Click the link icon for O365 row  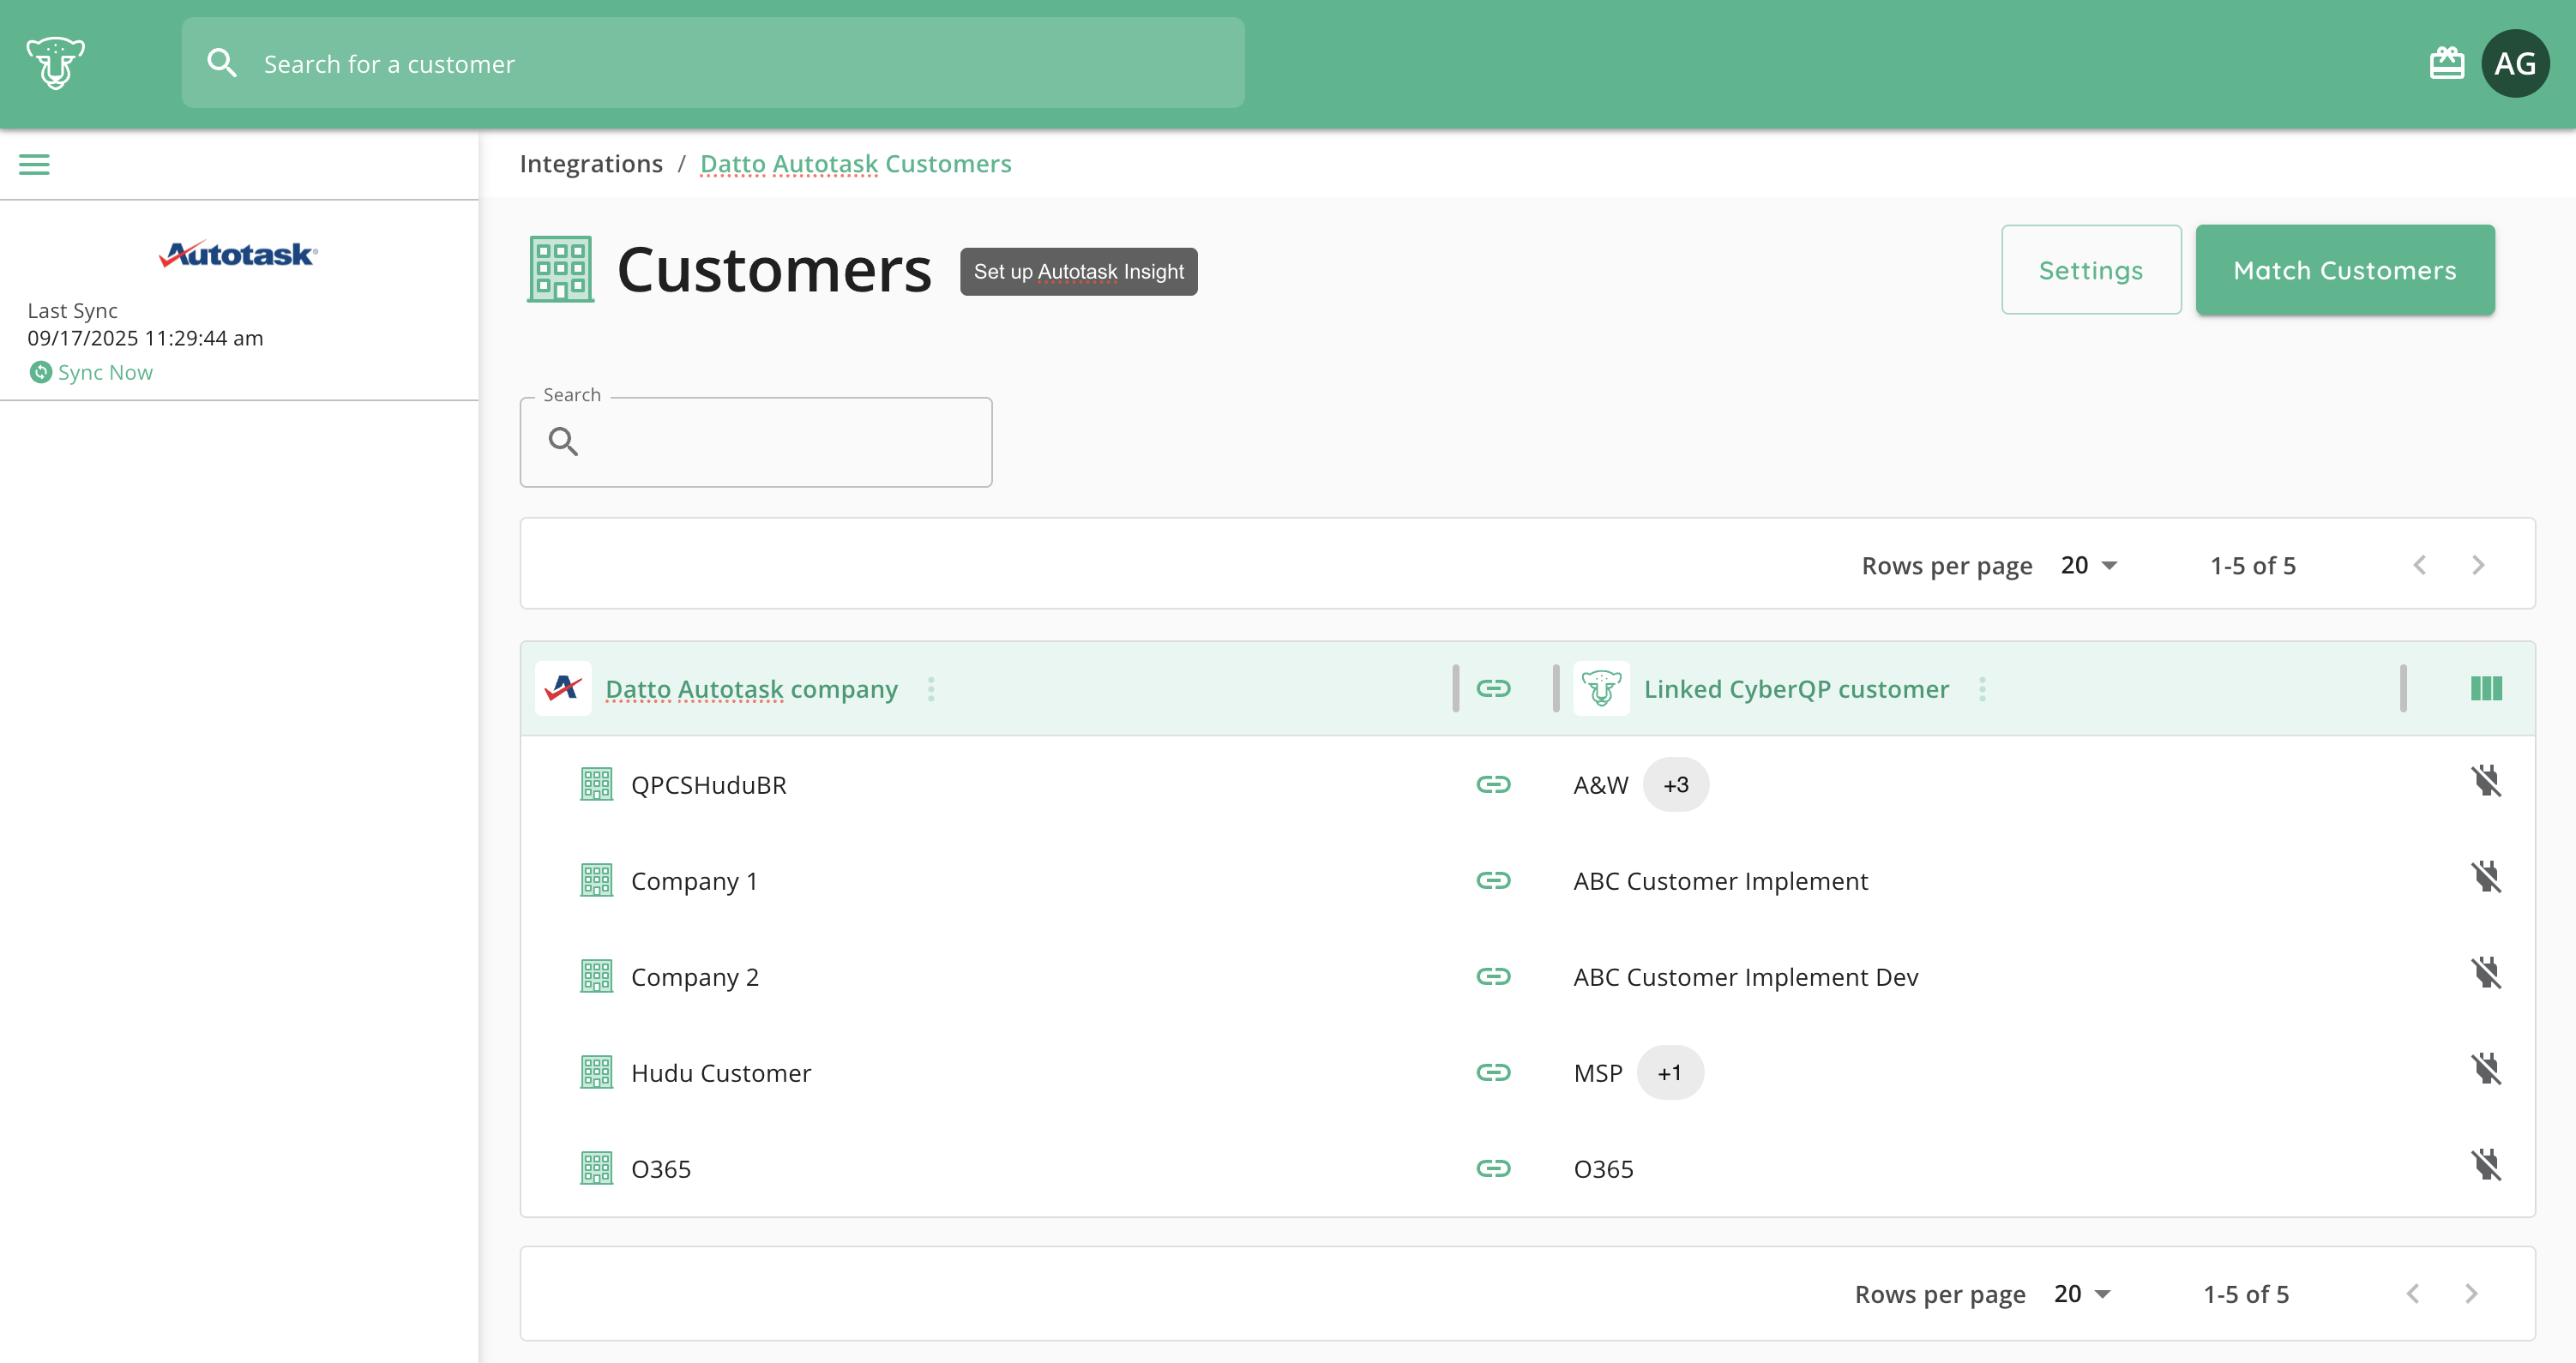(x=1493, y=1168)
